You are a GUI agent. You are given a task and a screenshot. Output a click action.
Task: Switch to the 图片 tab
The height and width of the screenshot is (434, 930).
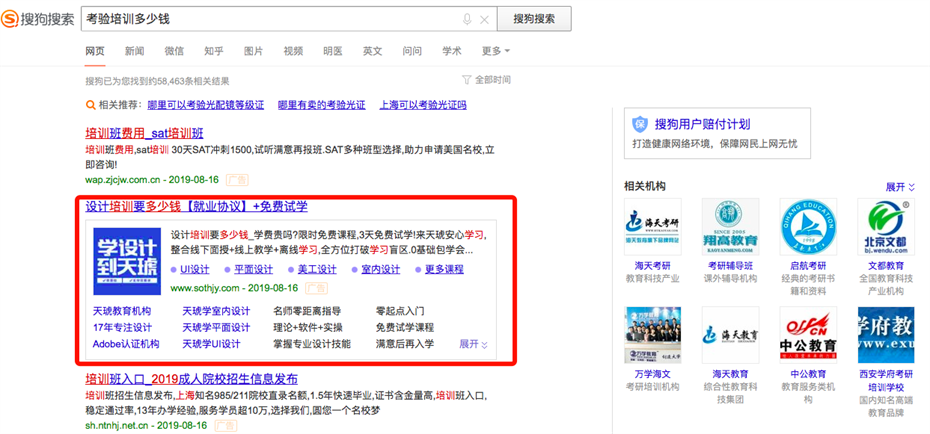pos(254,51)
